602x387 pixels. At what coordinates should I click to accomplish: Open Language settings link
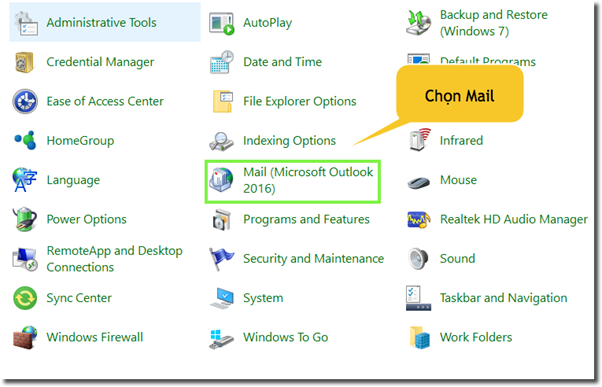pos(73,180)
